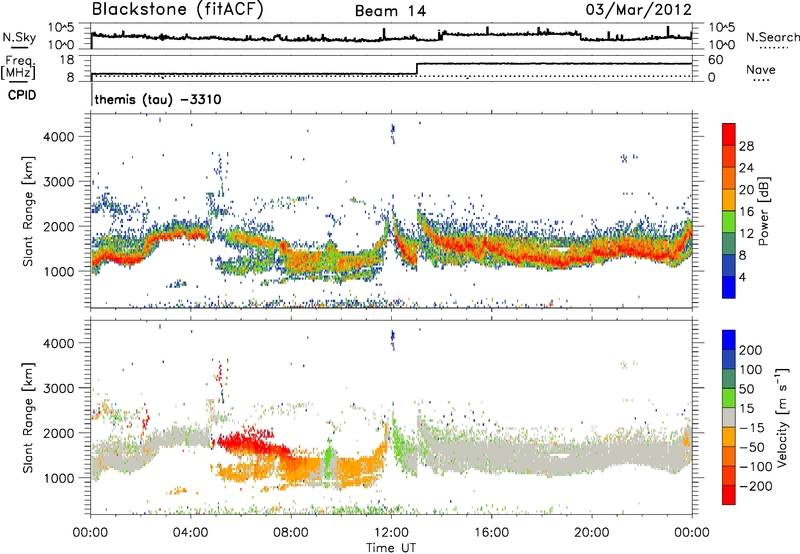Click the '200' tick on velocity colorbar
Screen dimensions: 800x554
coord(751,350)
